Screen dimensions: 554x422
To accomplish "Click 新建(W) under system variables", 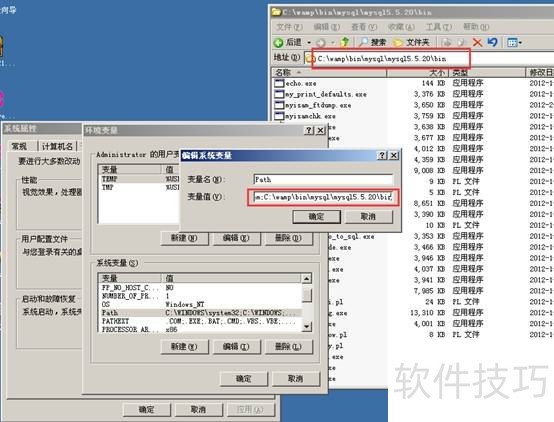I will [184, 347].
